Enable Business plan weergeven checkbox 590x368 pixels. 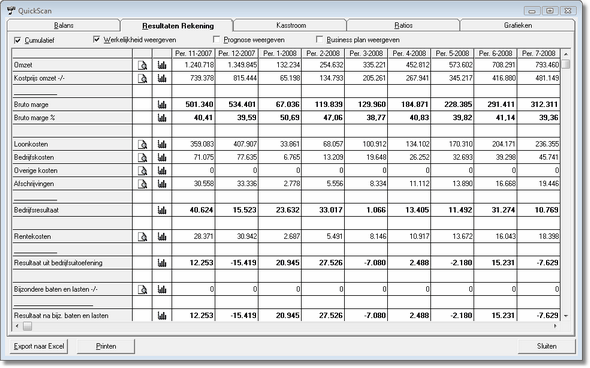pyautogui.click(x=319, y=39)
